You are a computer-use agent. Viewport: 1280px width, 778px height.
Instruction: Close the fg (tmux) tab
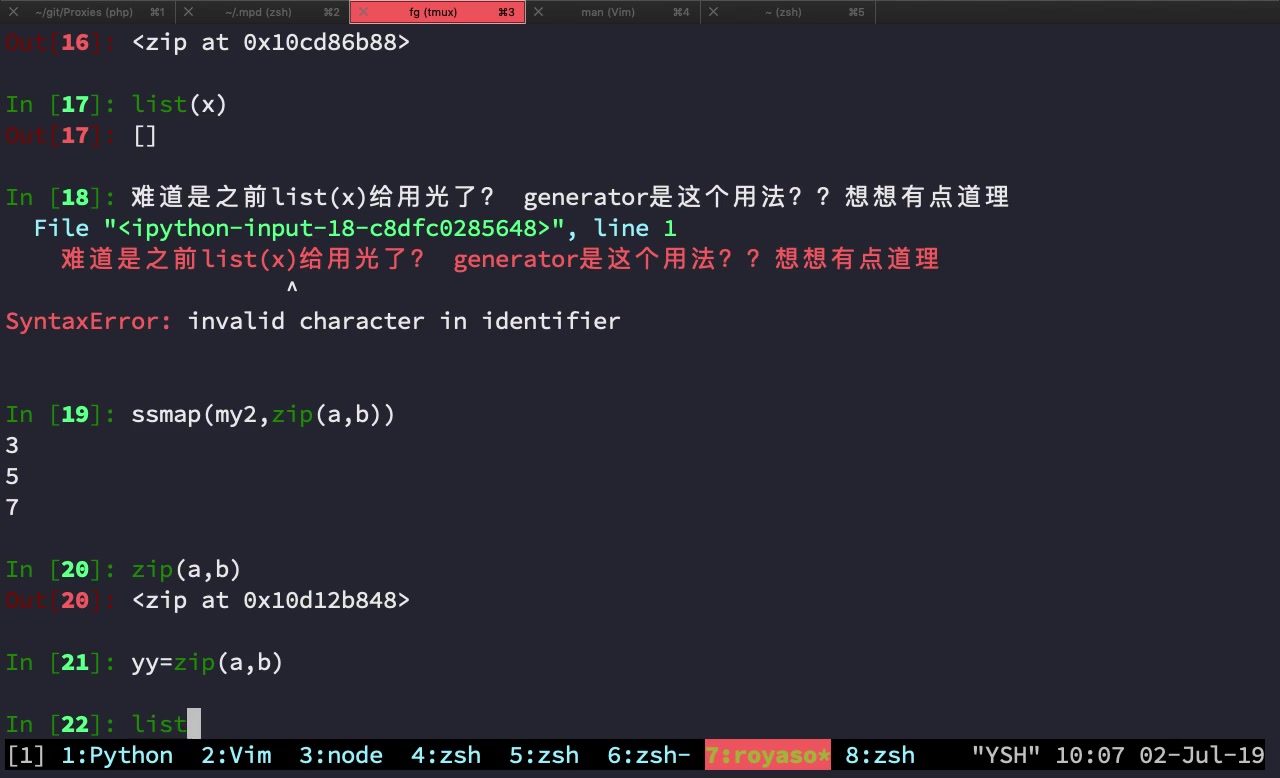(363, 12)
